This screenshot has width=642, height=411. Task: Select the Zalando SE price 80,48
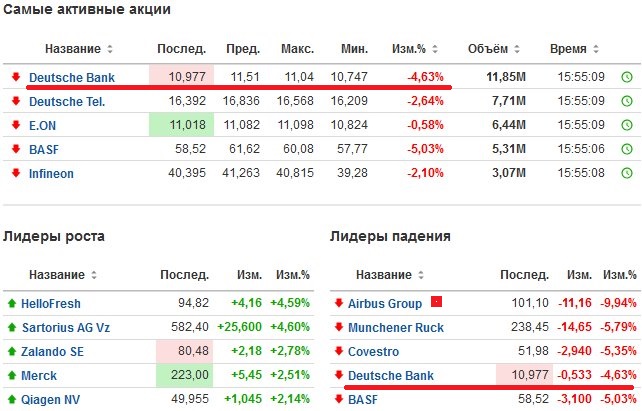click(193, 351)
